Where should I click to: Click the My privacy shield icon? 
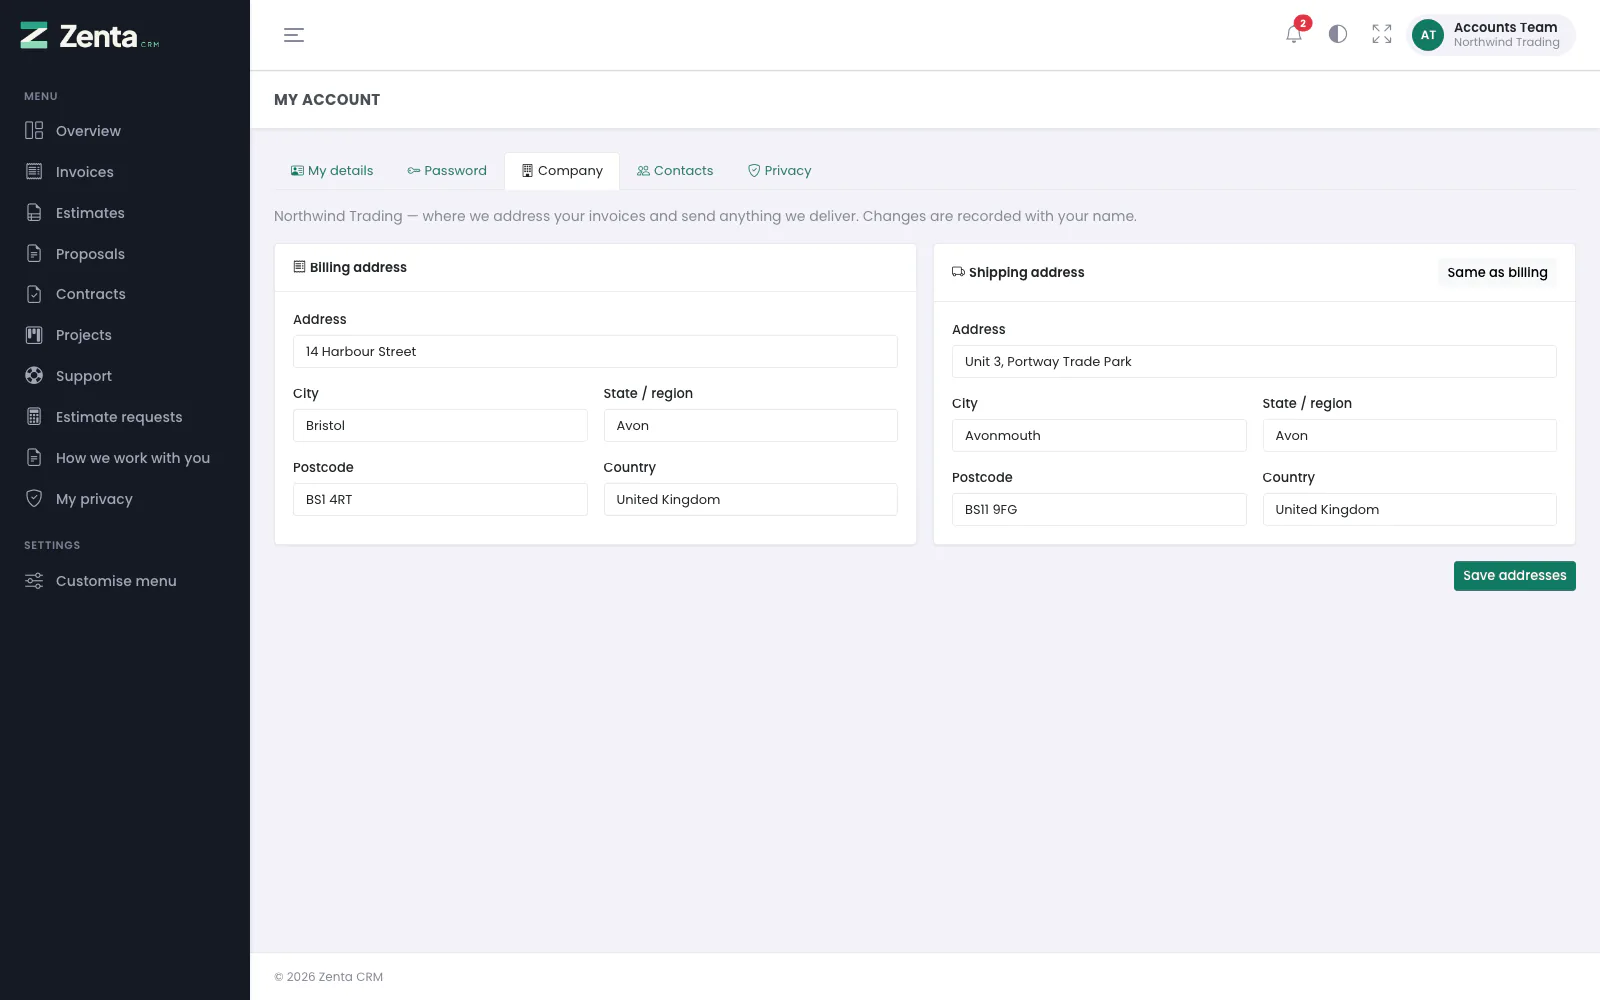pos(34,499)
